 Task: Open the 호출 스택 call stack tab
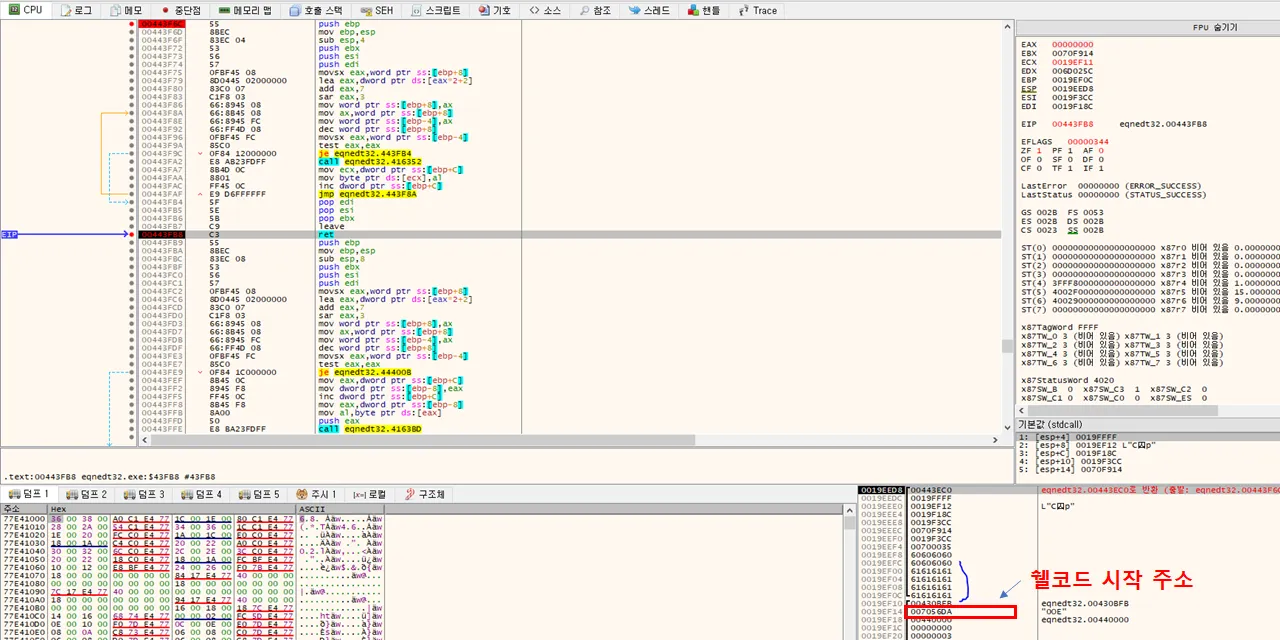pos(316,10)
